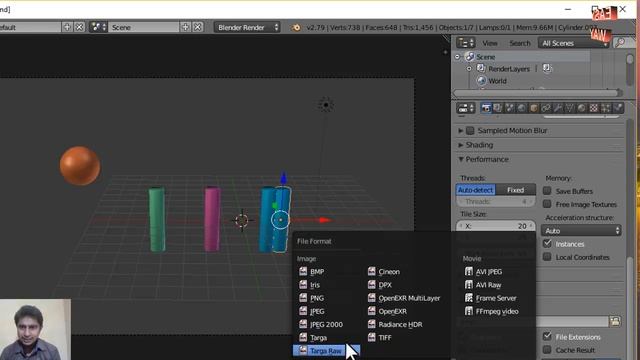Expand the Sampled Motion Blur panel
The height and width of the screenshot is (360, 640).
(x=460, y=131)
